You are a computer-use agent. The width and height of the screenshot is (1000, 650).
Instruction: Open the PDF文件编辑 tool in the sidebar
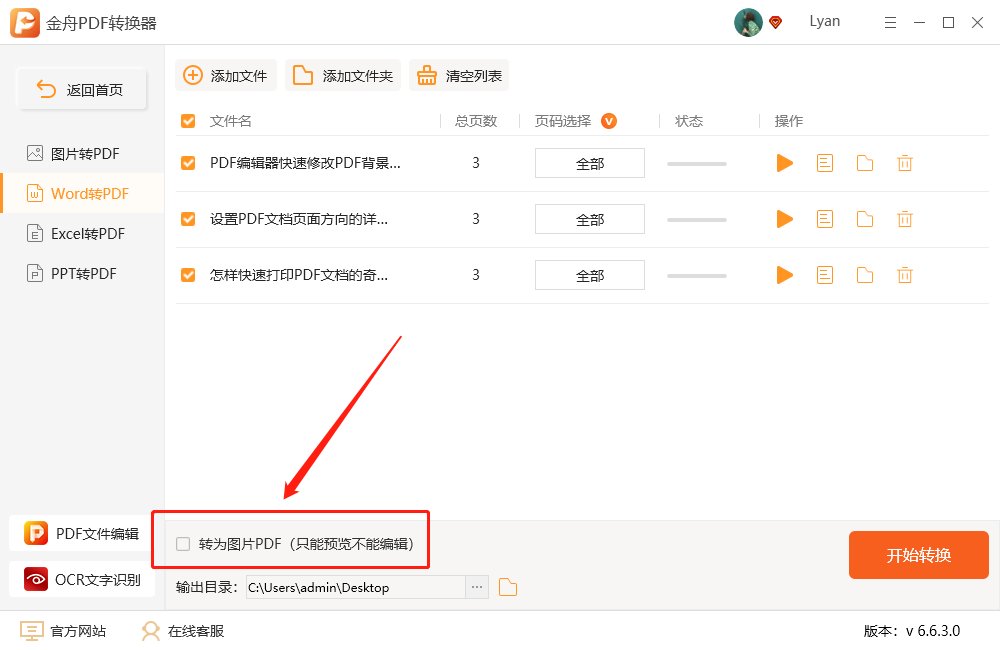pos(80,533)
